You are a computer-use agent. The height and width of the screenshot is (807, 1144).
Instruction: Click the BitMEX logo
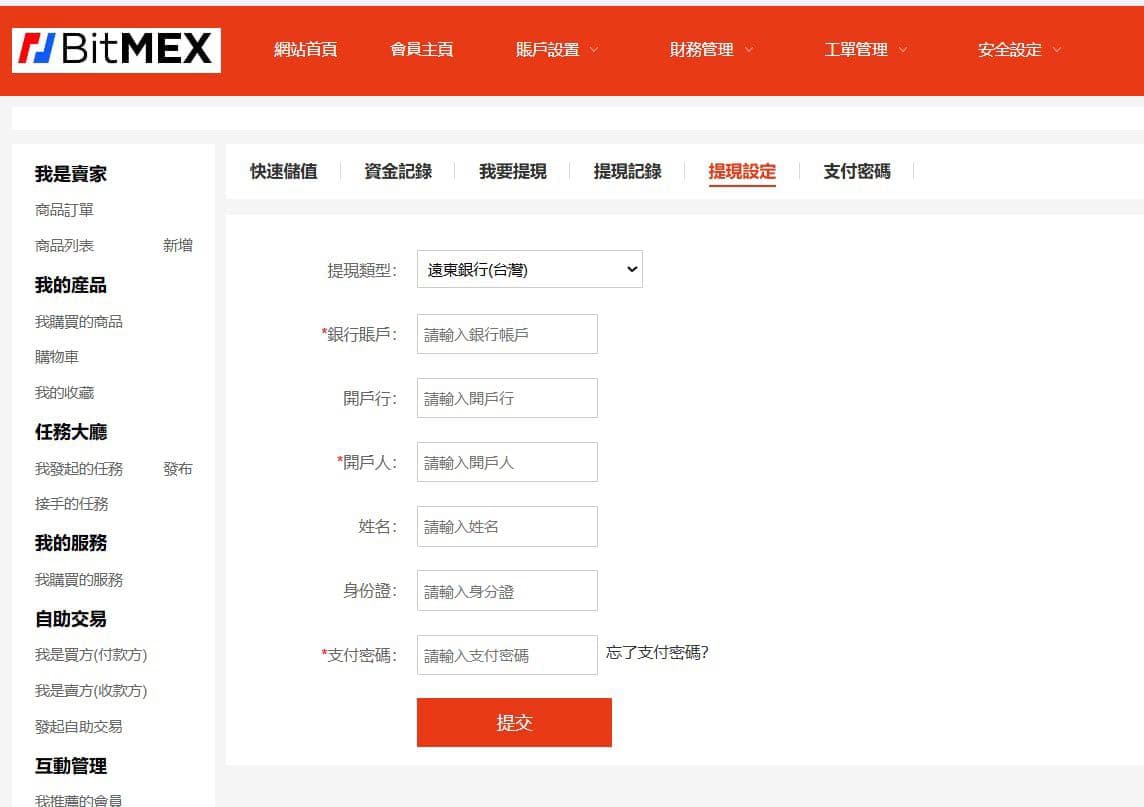point(116,50)
